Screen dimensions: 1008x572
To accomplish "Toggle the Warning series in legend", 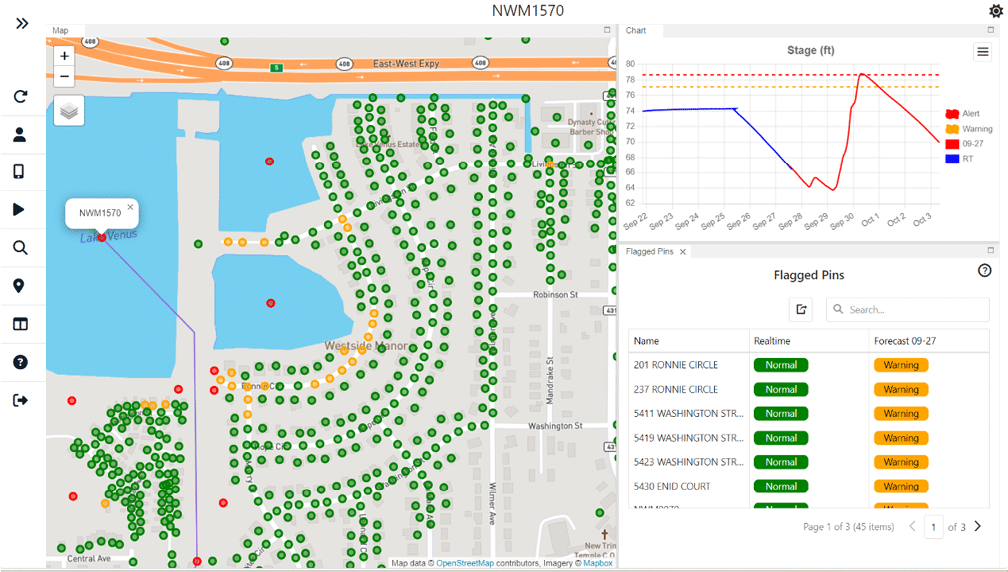I will [x=969, y=129].
